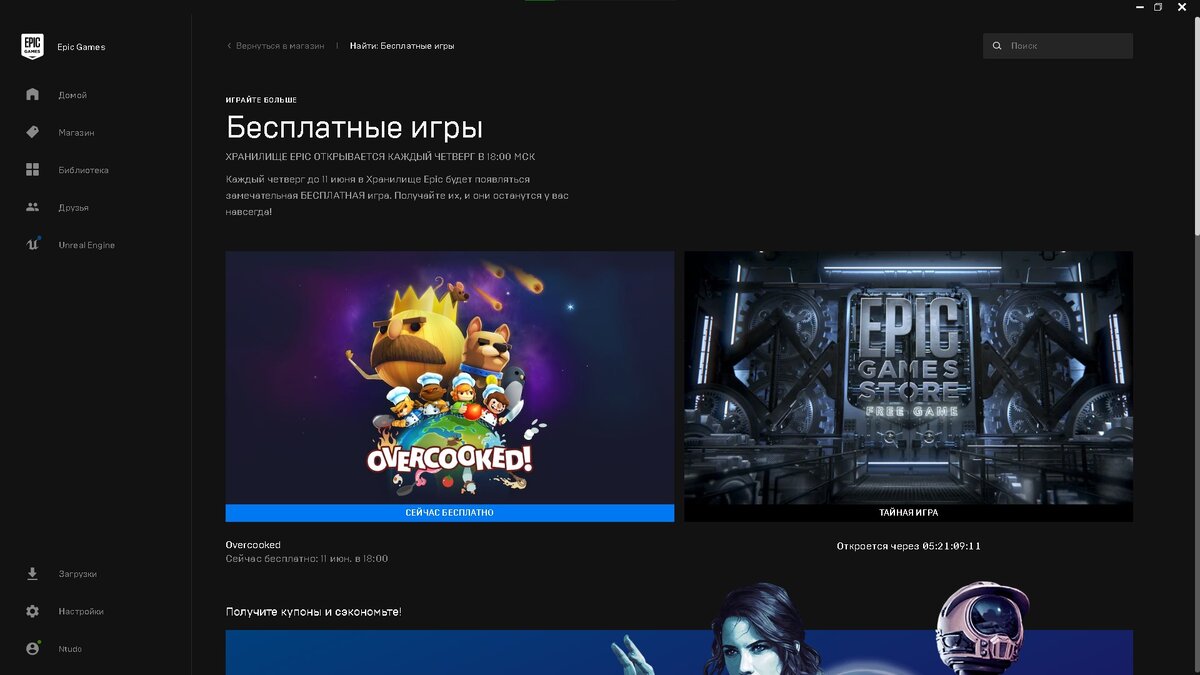Click the back chevron before Вернуться в магазин
Image resolution: width=1200 pixels, height=675 pixels.
tap(229, 46)
